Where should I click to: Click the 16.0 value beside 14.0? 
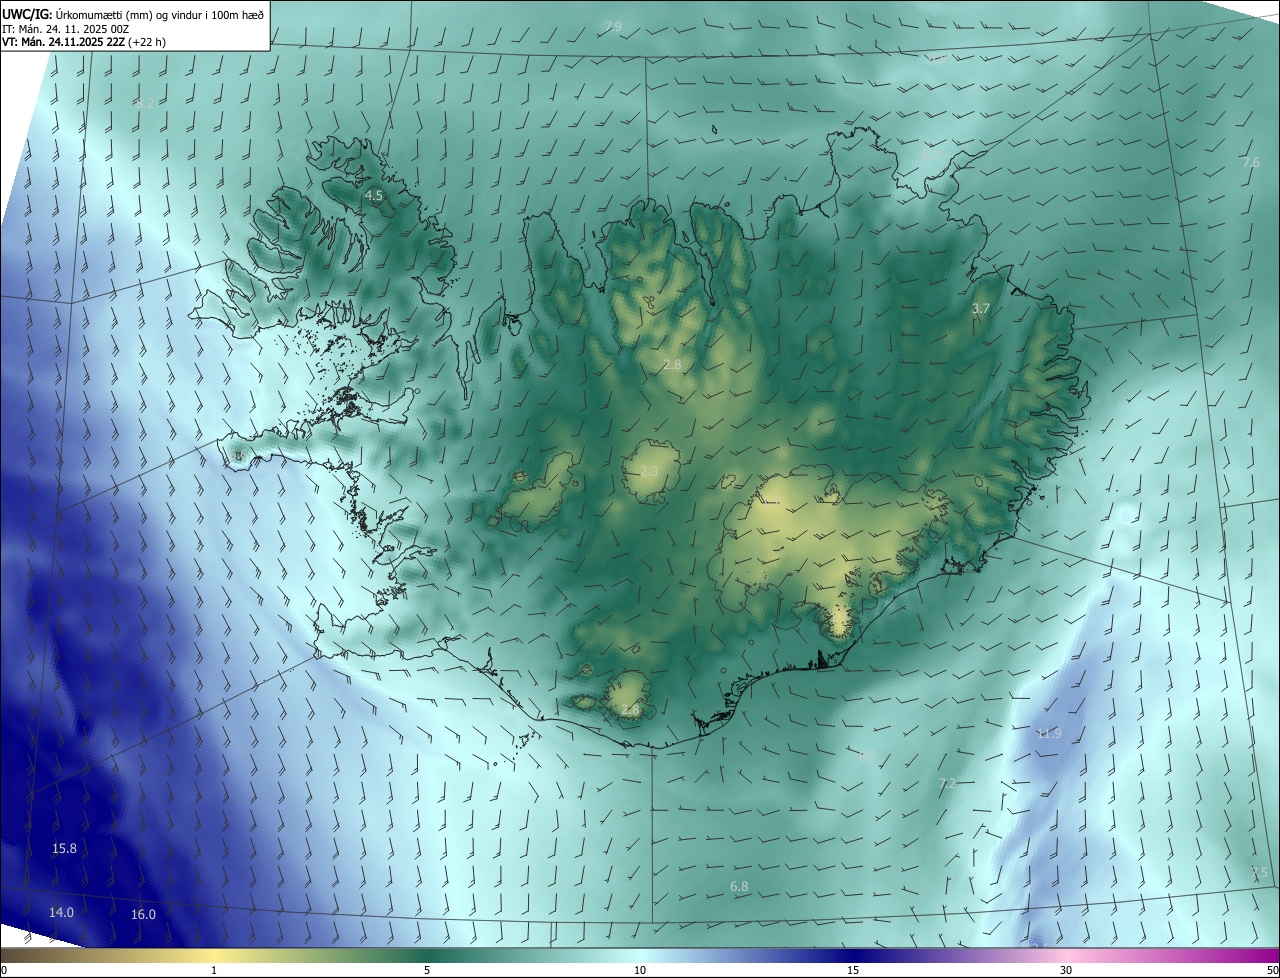tap(143, 914)
